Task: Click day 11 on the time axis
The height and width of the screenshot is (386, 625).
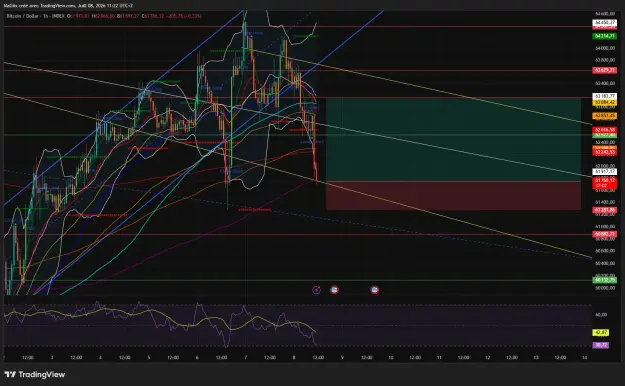Action: point(439,358)
